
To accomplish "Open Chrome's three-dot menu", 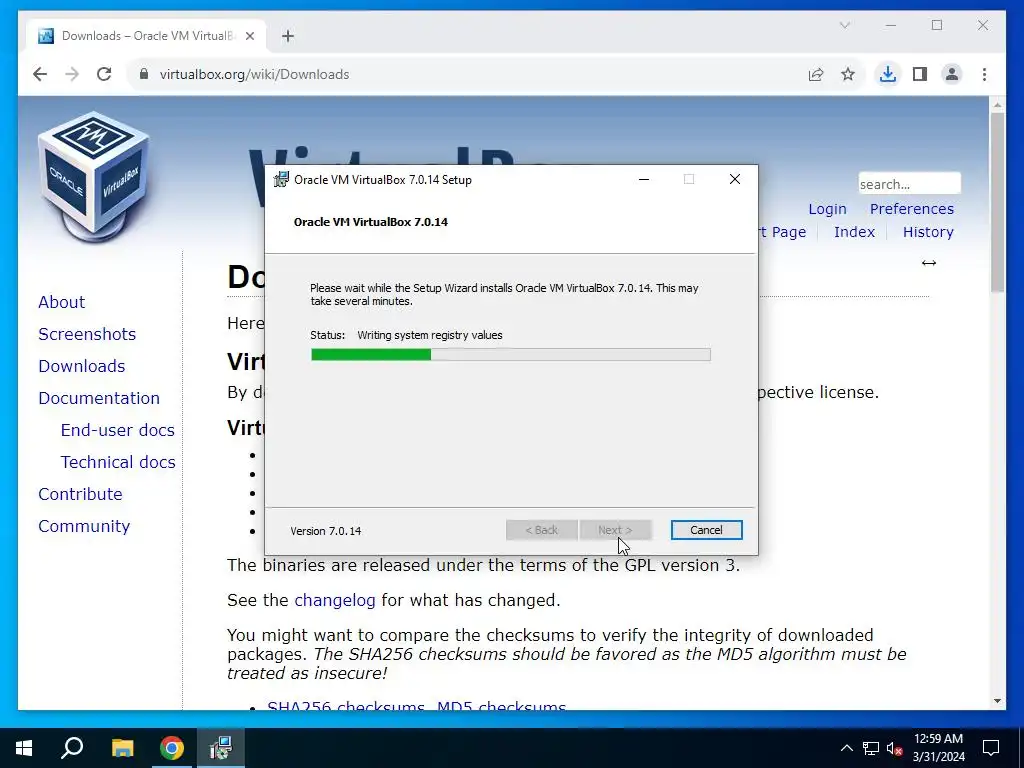I will [x=984, y=74].
